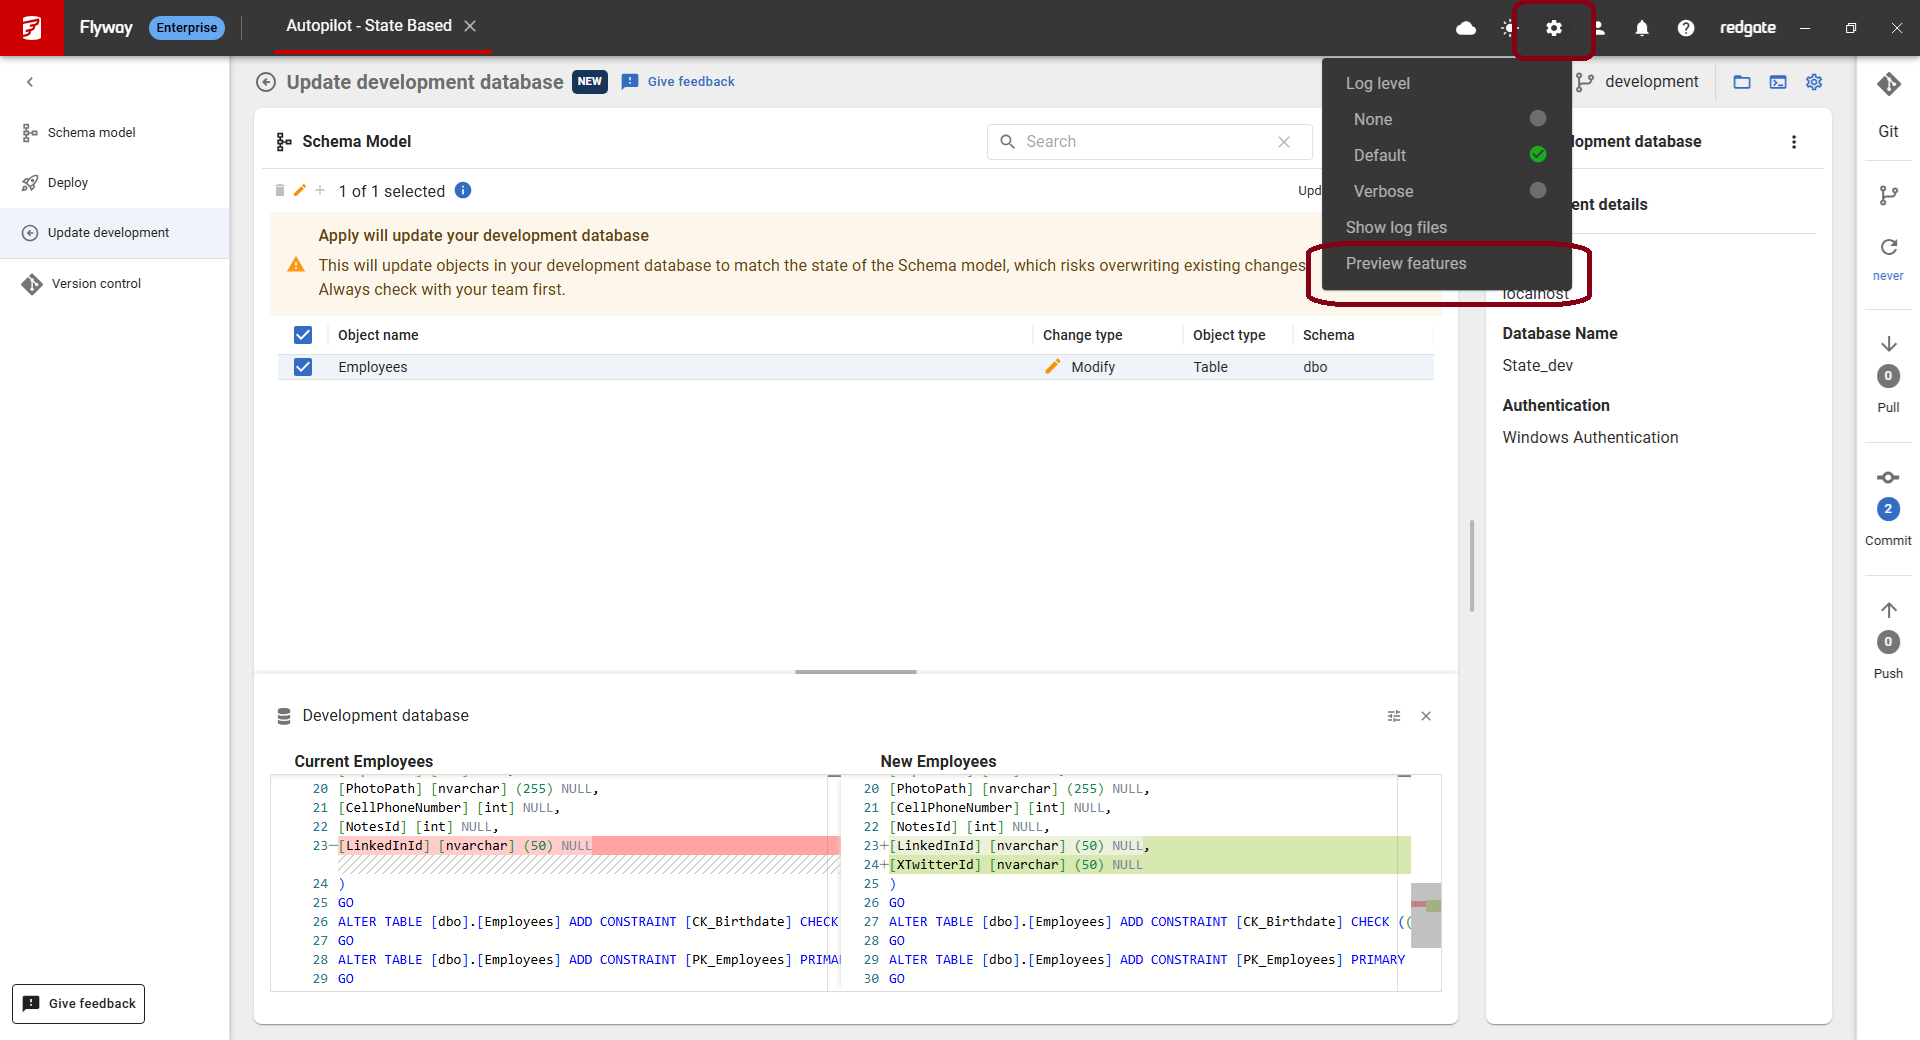The width and height of the screenshot is (1920, 1040).
Task: Open the three-dot menu for development database
Action: pos(1793,142)
